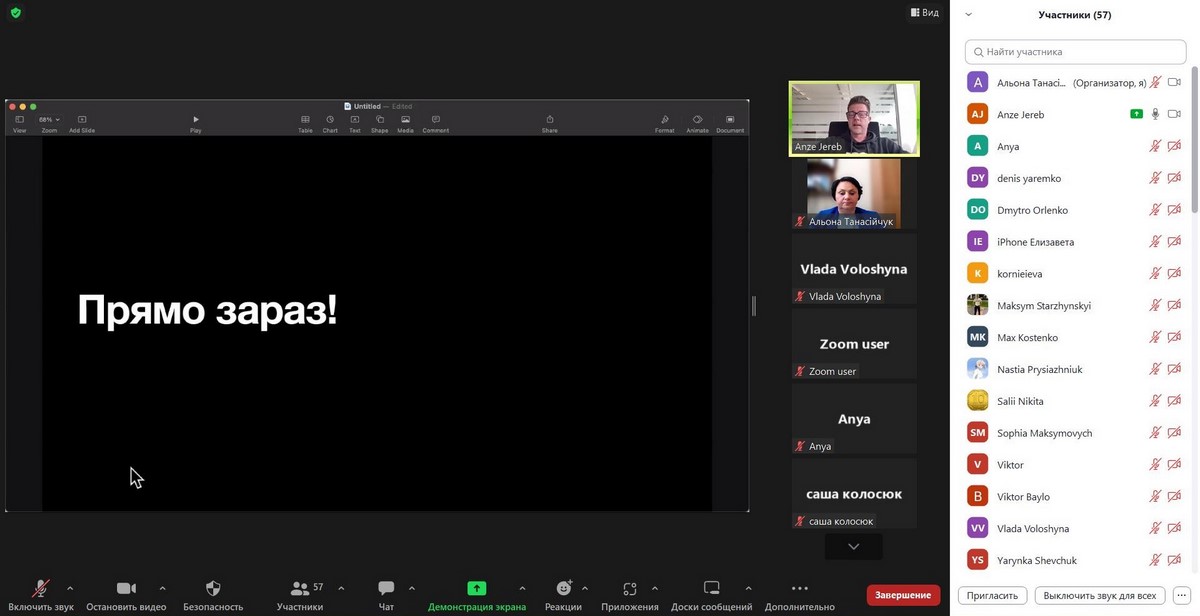
Task: Open Доски сообщений whiteboards icon
Action: tap(711, 589)
